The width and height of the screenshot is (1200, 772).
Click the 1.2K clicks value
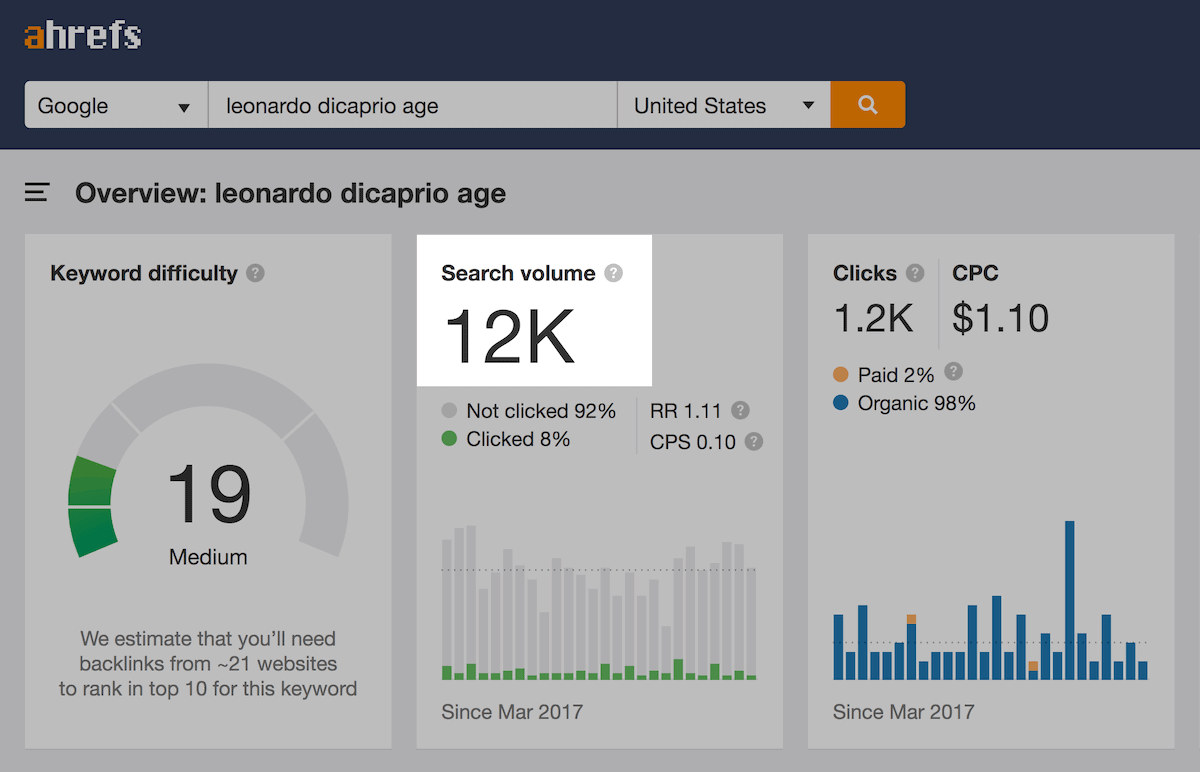tap(873, 318)
